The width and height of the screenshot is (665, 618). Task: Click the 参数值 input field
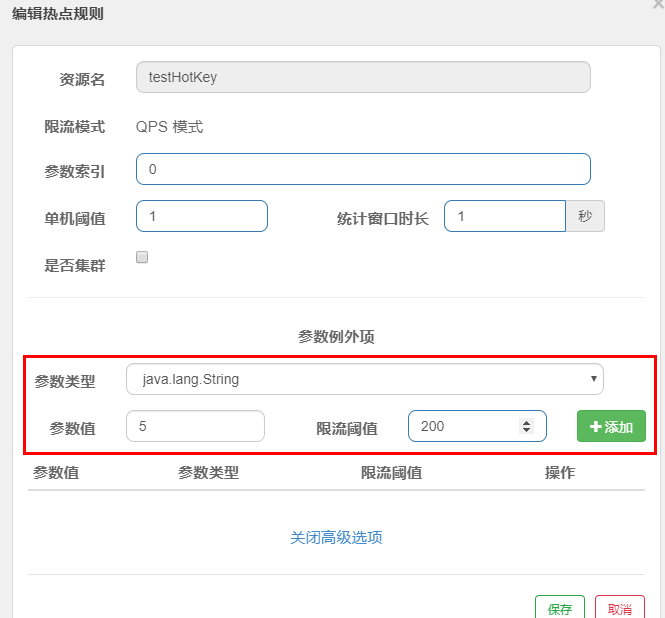tap(195, 426)
